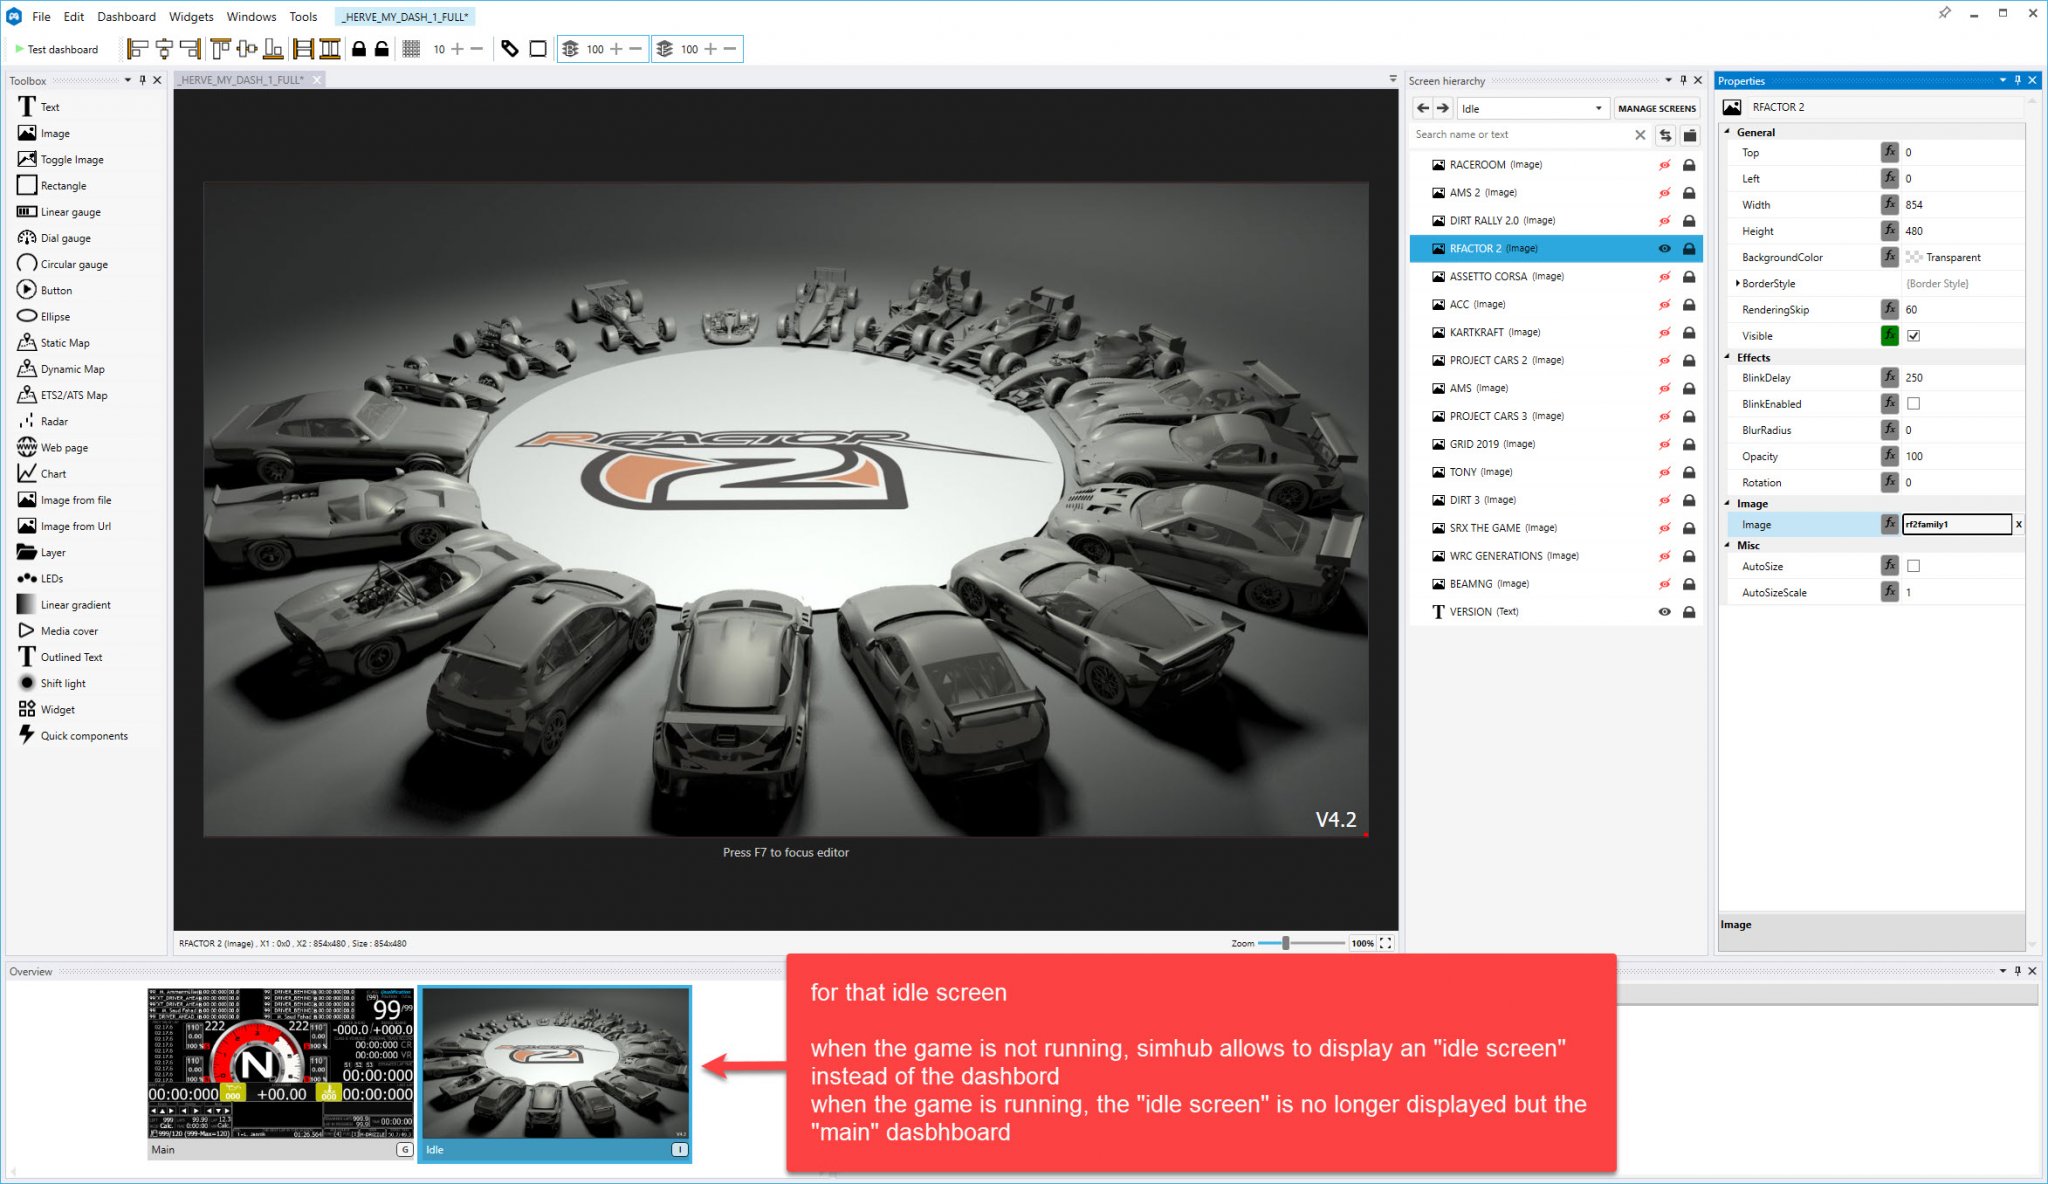This screenshot has width=2048, height=1184.
Task: Click the align bottom edges icon
Action: click(x=273, y=49)
